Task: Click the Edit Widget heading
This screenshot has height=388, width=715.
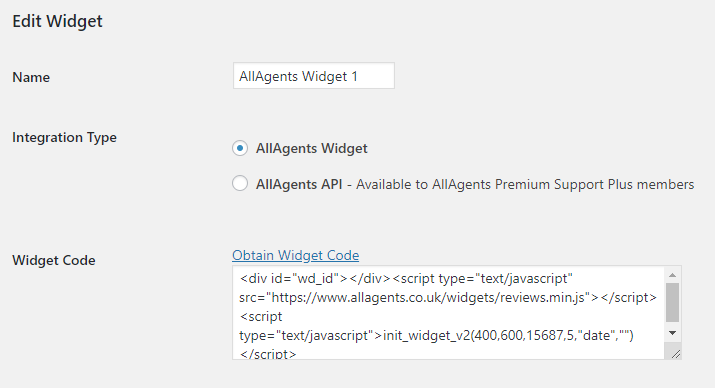Action: [x=57, y=21]
